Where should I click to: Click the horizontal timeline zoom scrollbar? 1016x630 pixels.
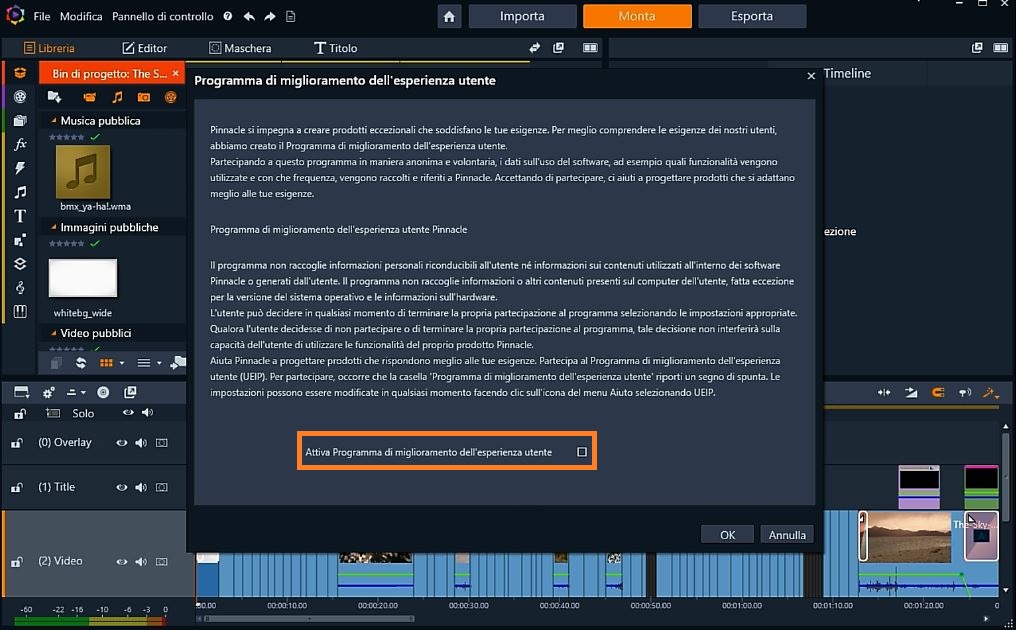[308, 619]
